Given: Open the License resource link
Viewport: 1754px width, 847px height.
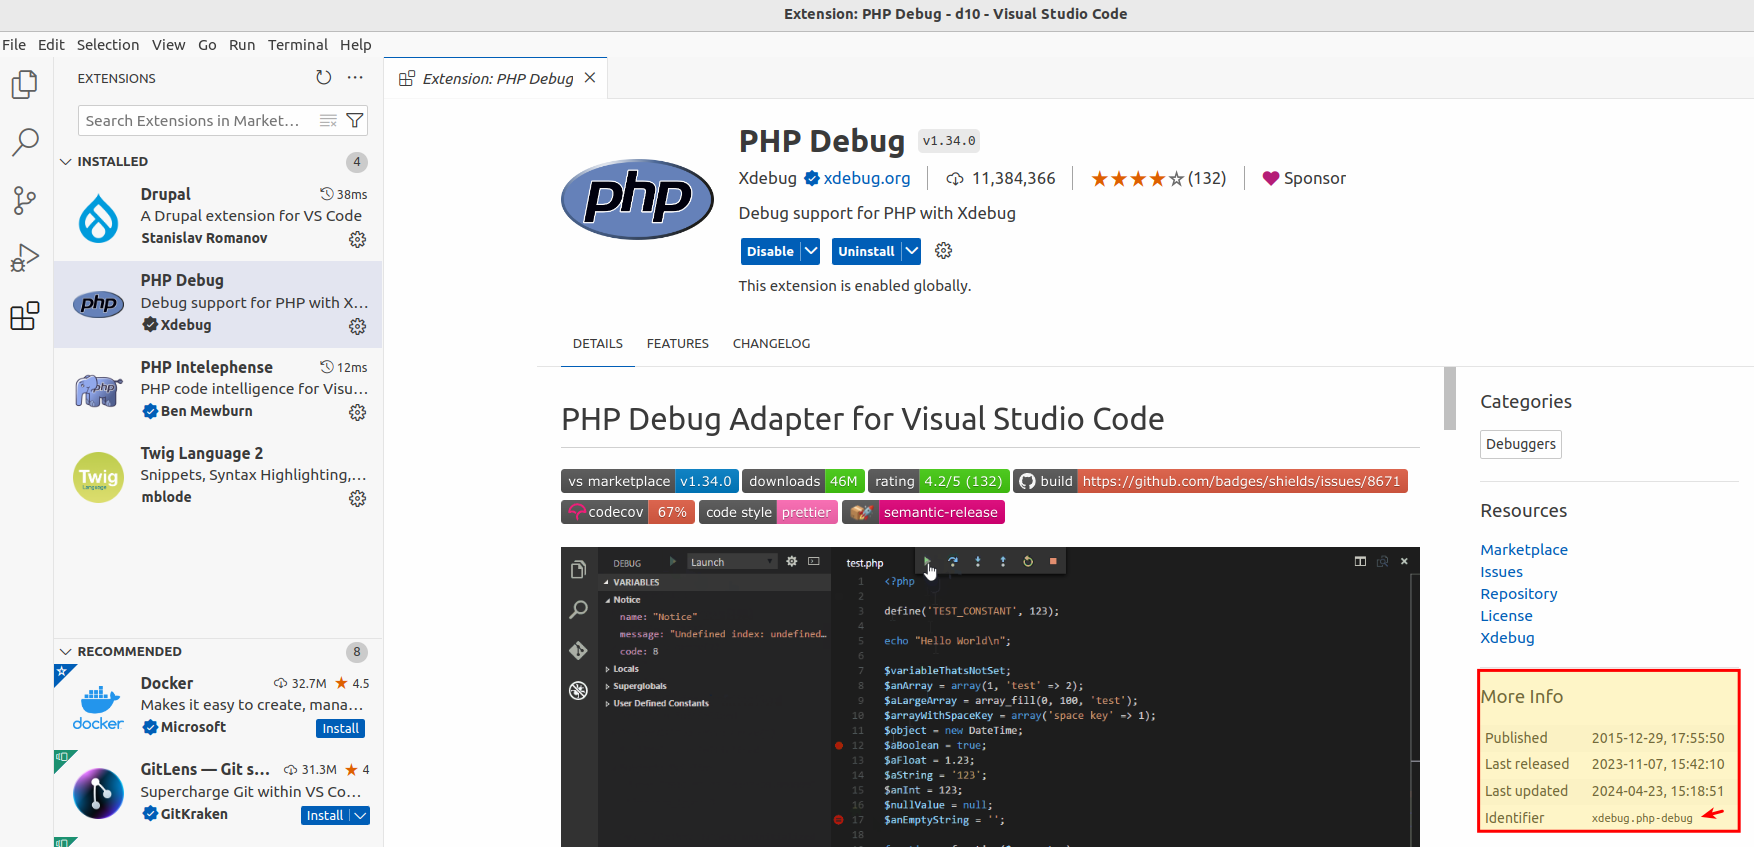Looking at the screenshot, I should 1506,616.
